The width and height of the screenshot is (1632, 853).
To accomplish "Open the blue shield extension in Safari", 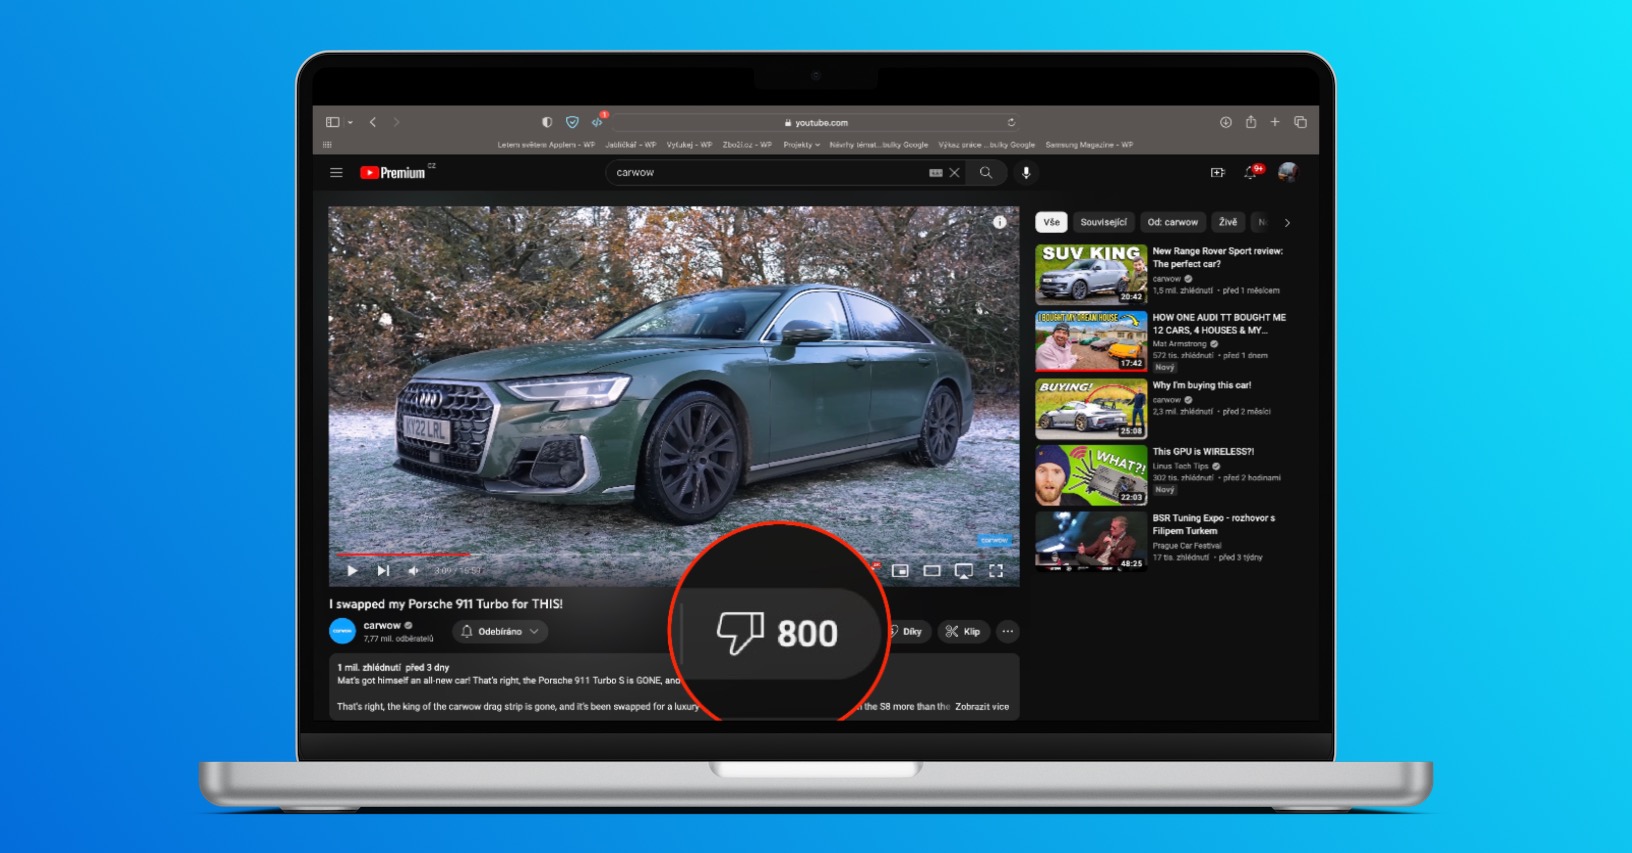I will pos(572,122).
